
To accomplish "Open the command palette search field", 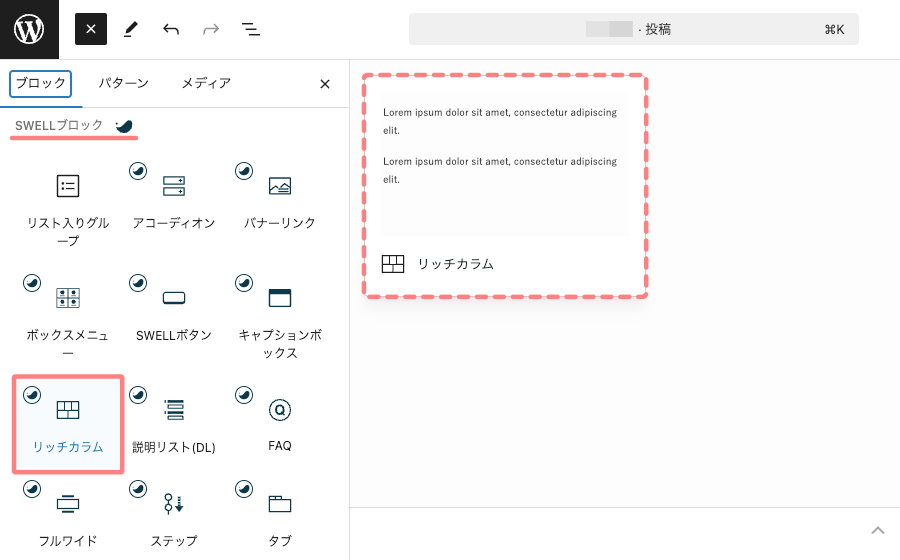I will point(634,29).
